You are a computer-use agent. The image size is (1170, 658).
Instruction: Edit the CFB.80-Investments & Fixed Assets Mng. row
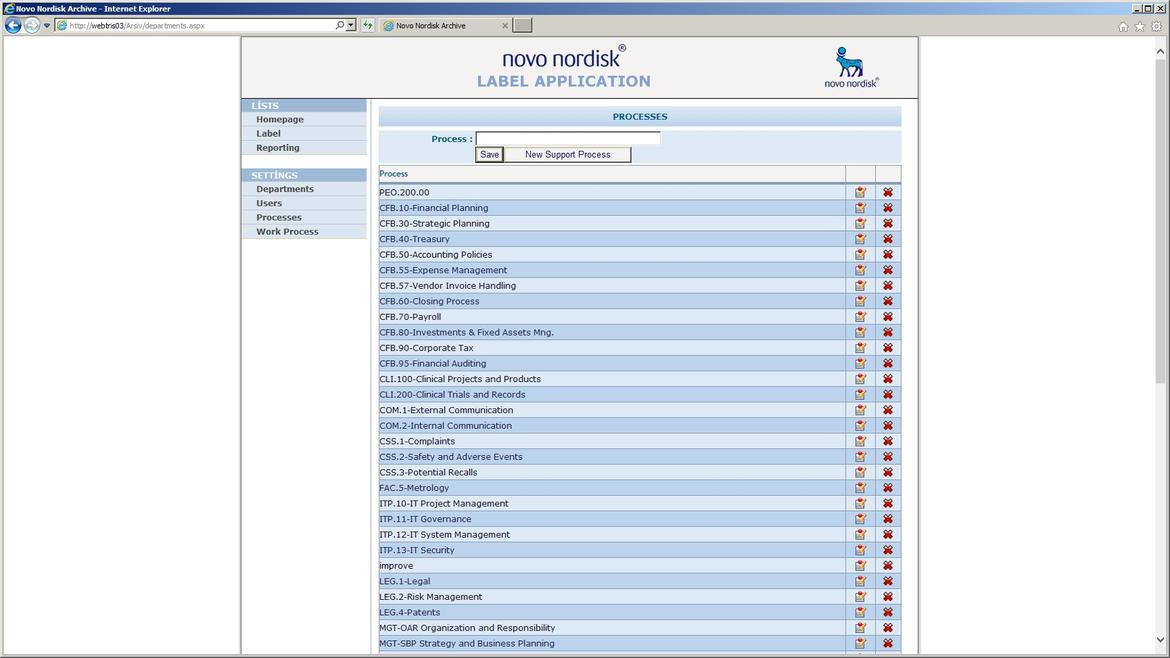click(860, 333)
